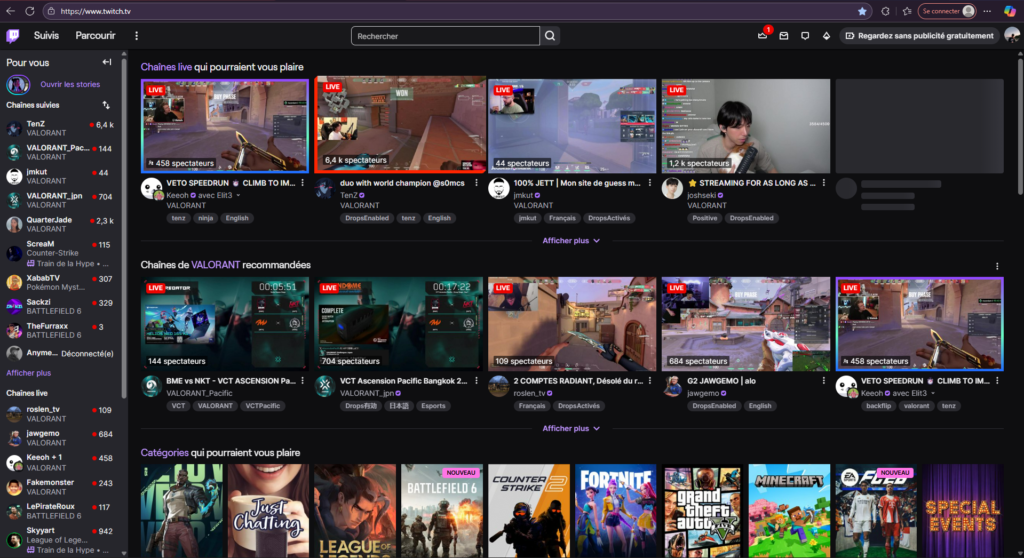Open the Just Chatting category cover
The width and height of the screenshot is (1024, 558).
point(268,511)
